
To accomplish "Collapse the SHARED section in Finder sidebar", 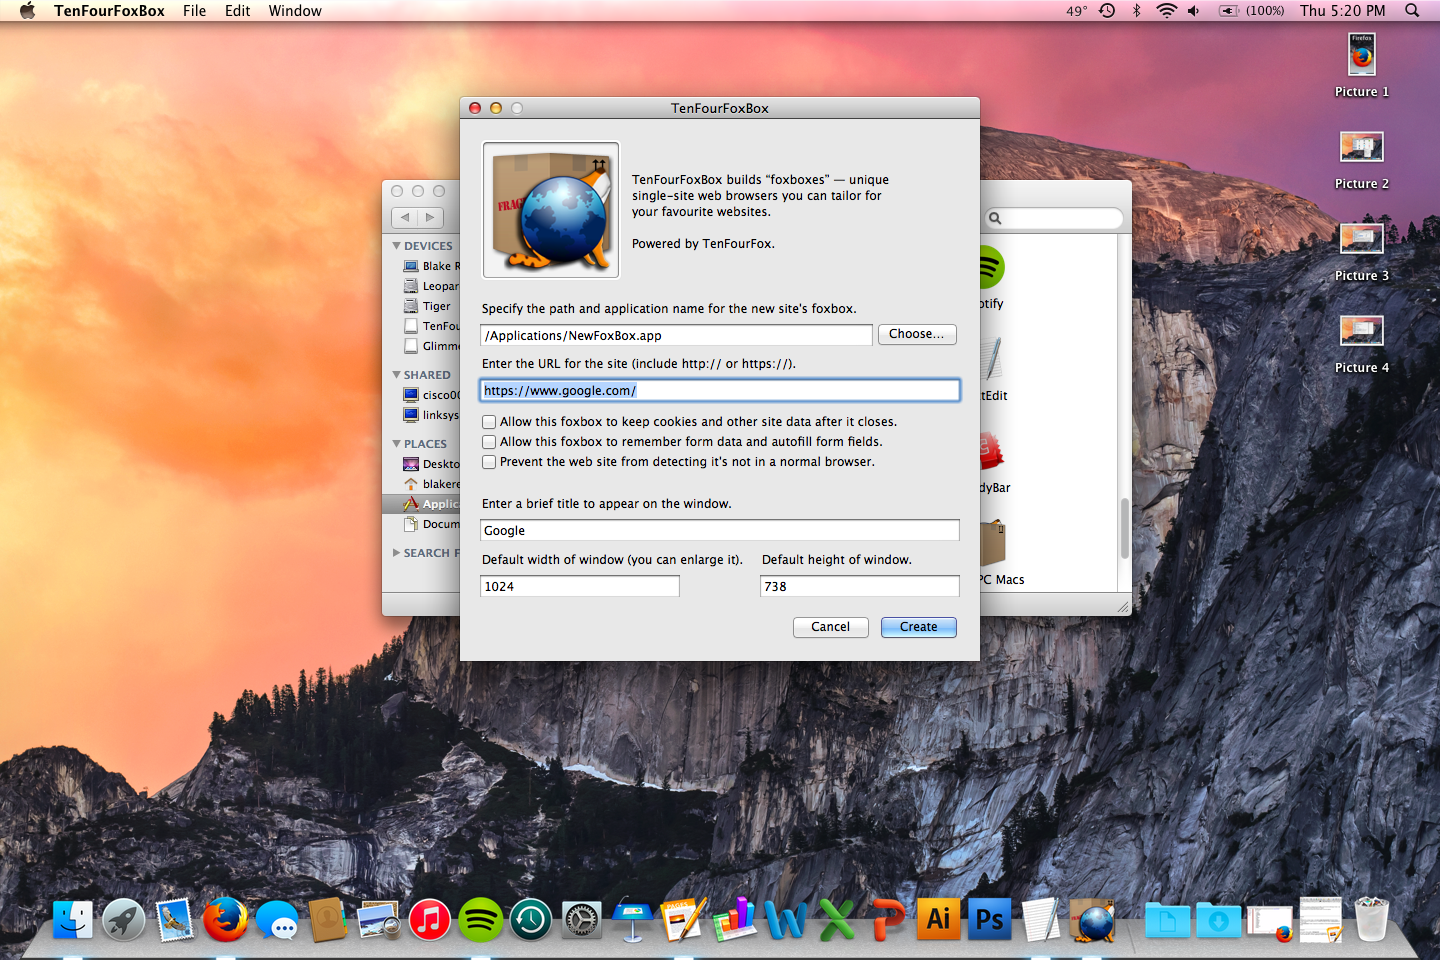I will pos(396,374).
